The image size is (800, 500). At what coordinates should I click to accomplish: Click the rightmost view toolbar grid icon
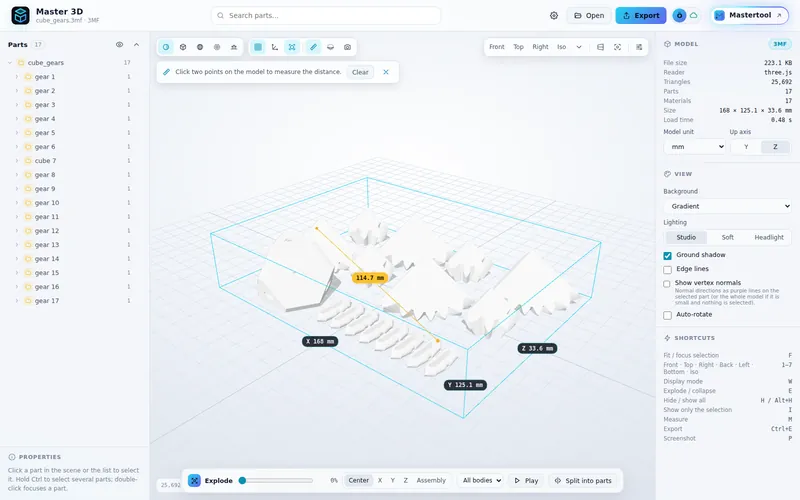pyautogui.click(x=639, y=47)
